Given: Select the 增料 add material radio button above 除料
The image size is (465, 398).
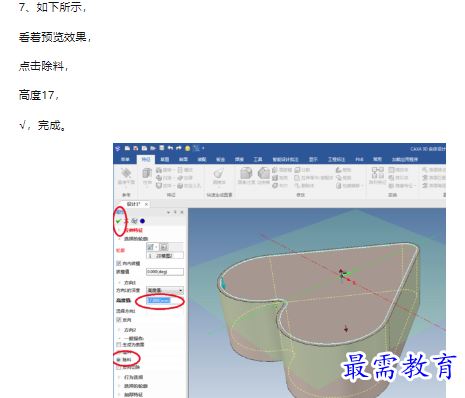Looking at the screenshot, I should click(118, 353).
